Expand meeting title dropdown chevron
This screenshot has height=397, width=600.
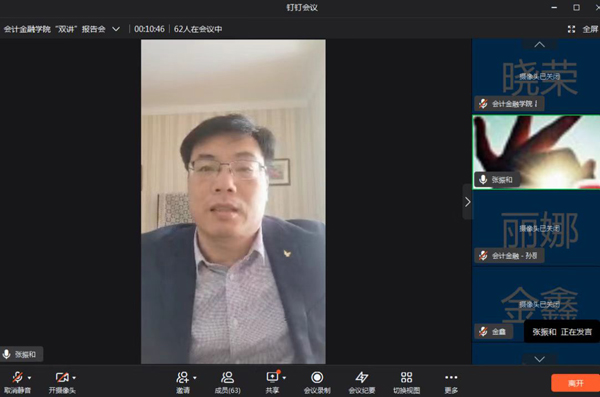(116, 29)
